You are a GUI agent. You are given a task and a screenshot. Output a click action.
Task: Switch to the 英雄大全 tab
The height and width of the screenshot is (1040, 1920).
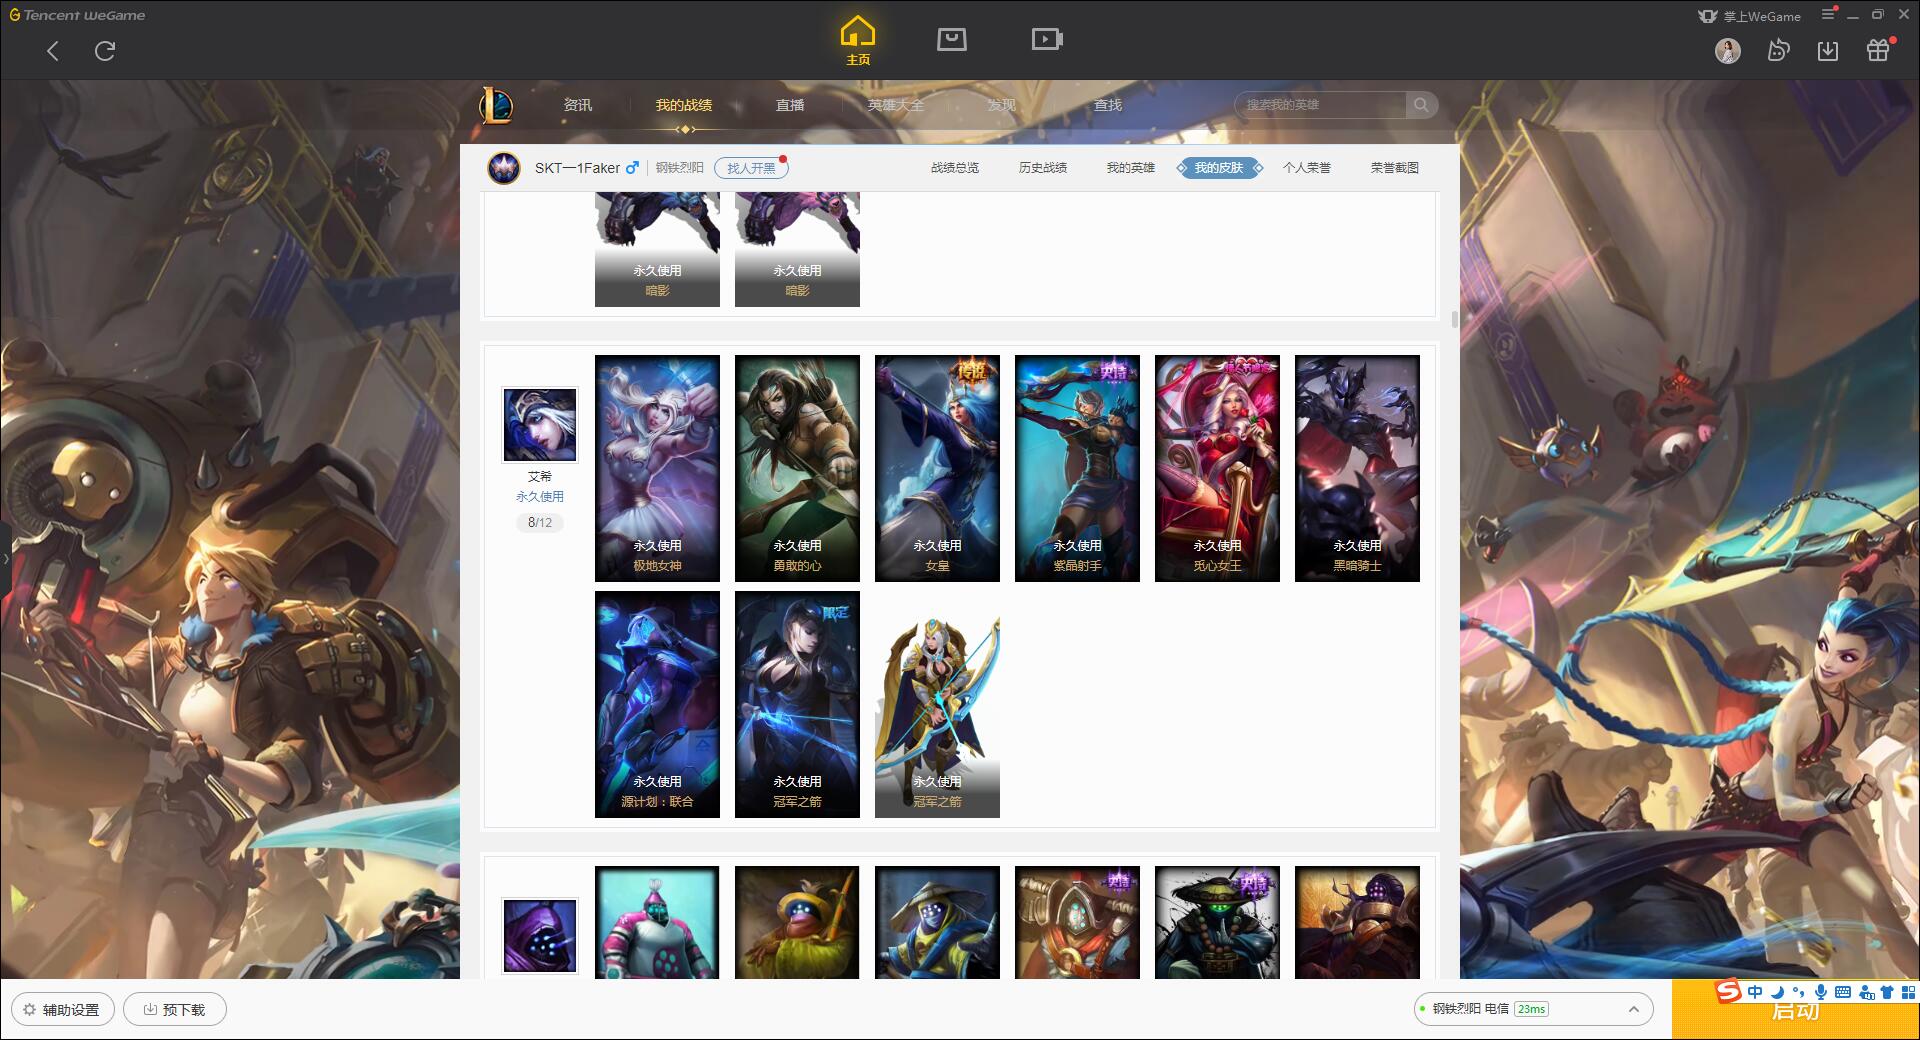pos(896,105)
